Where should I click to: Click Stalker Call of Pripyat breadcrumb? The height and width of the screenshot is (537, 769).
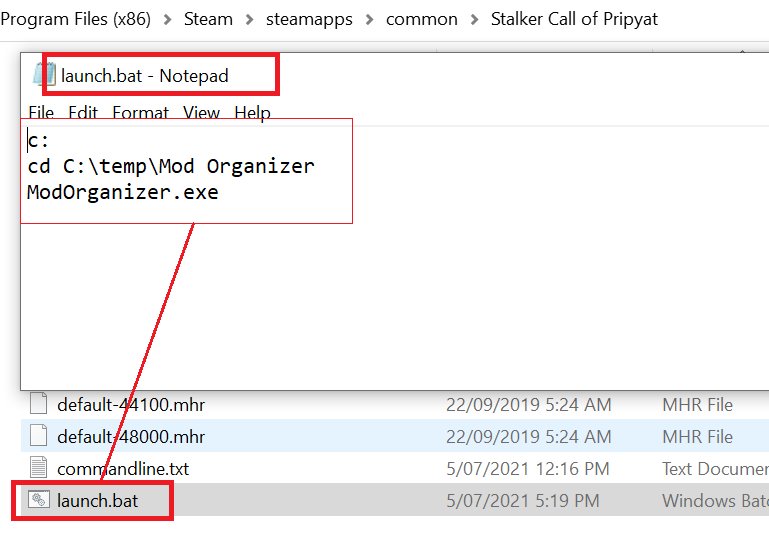(574, 19)
